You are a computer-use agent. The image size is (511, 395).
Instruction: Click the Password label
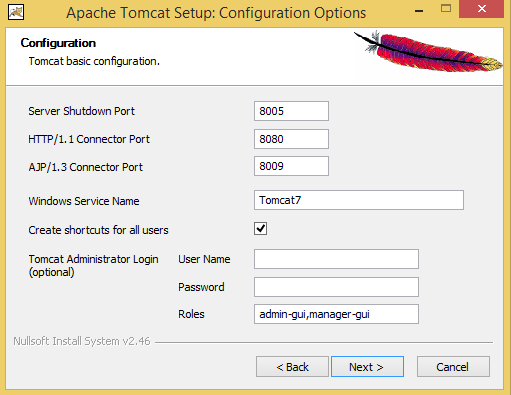tap(201, 287)
